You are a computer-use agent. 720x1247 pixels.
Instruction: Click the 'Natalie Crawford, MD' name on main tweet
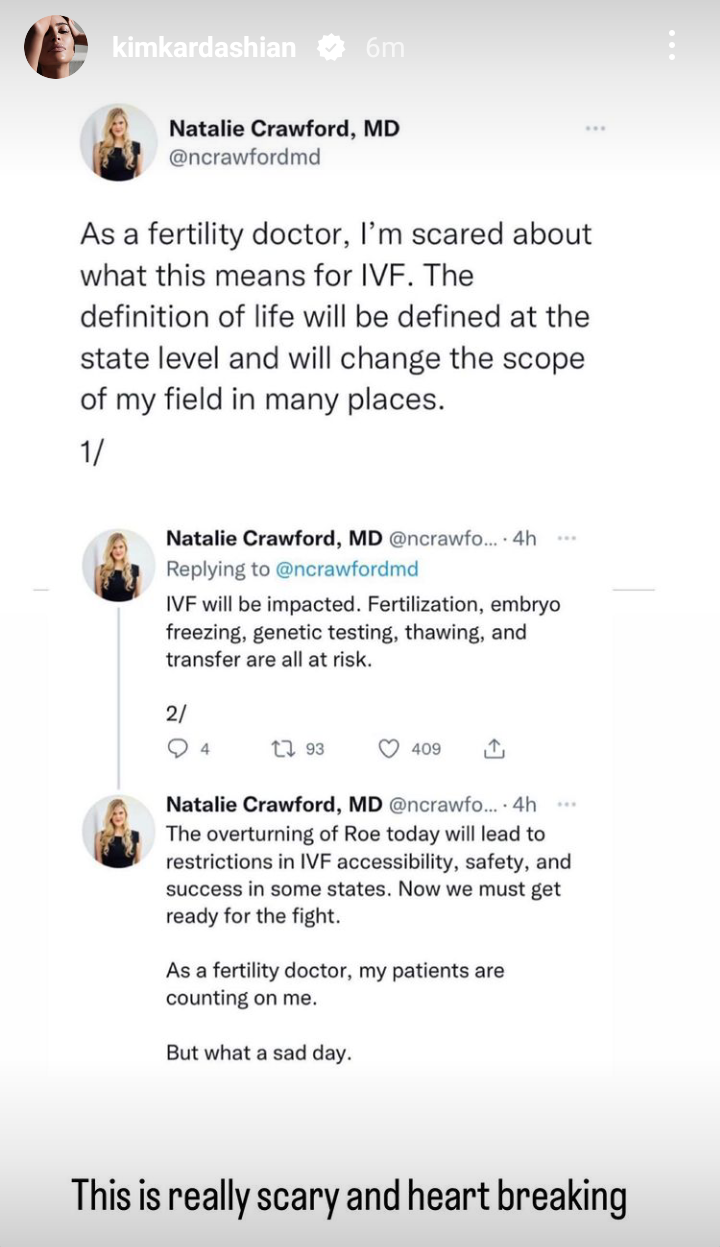click(284, 128)
